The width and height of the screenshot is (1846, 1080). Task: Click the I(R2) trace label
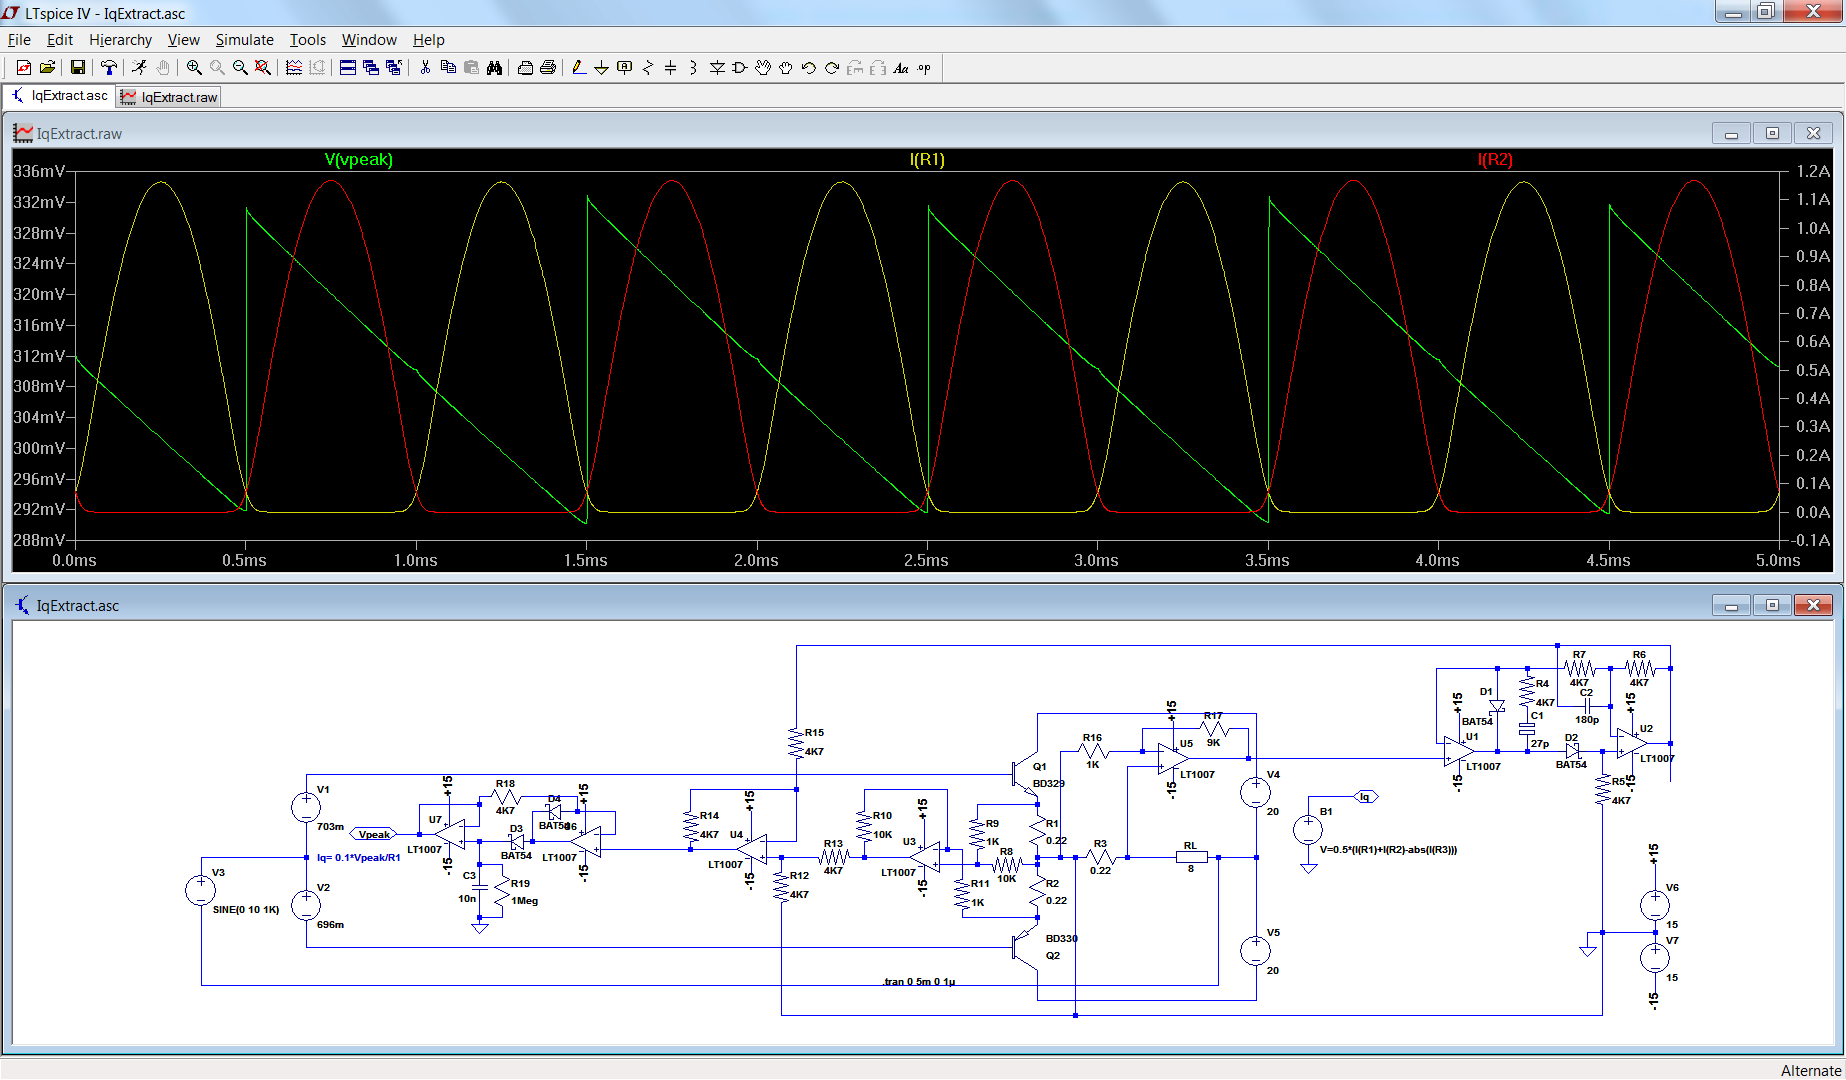point(1495,160)
